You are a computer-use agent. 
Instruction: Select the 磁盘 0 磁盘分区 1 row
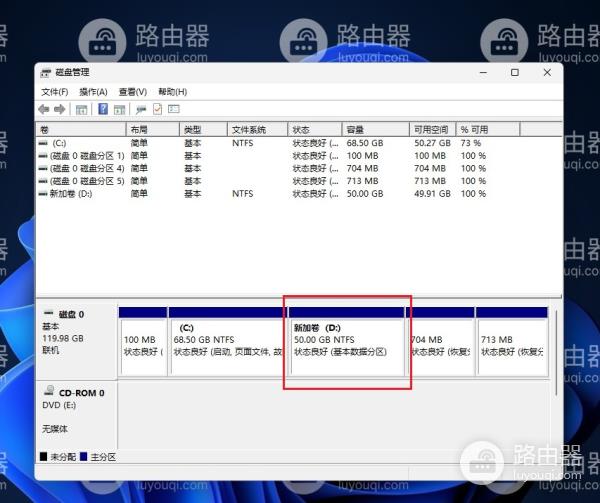pos(262,156)
